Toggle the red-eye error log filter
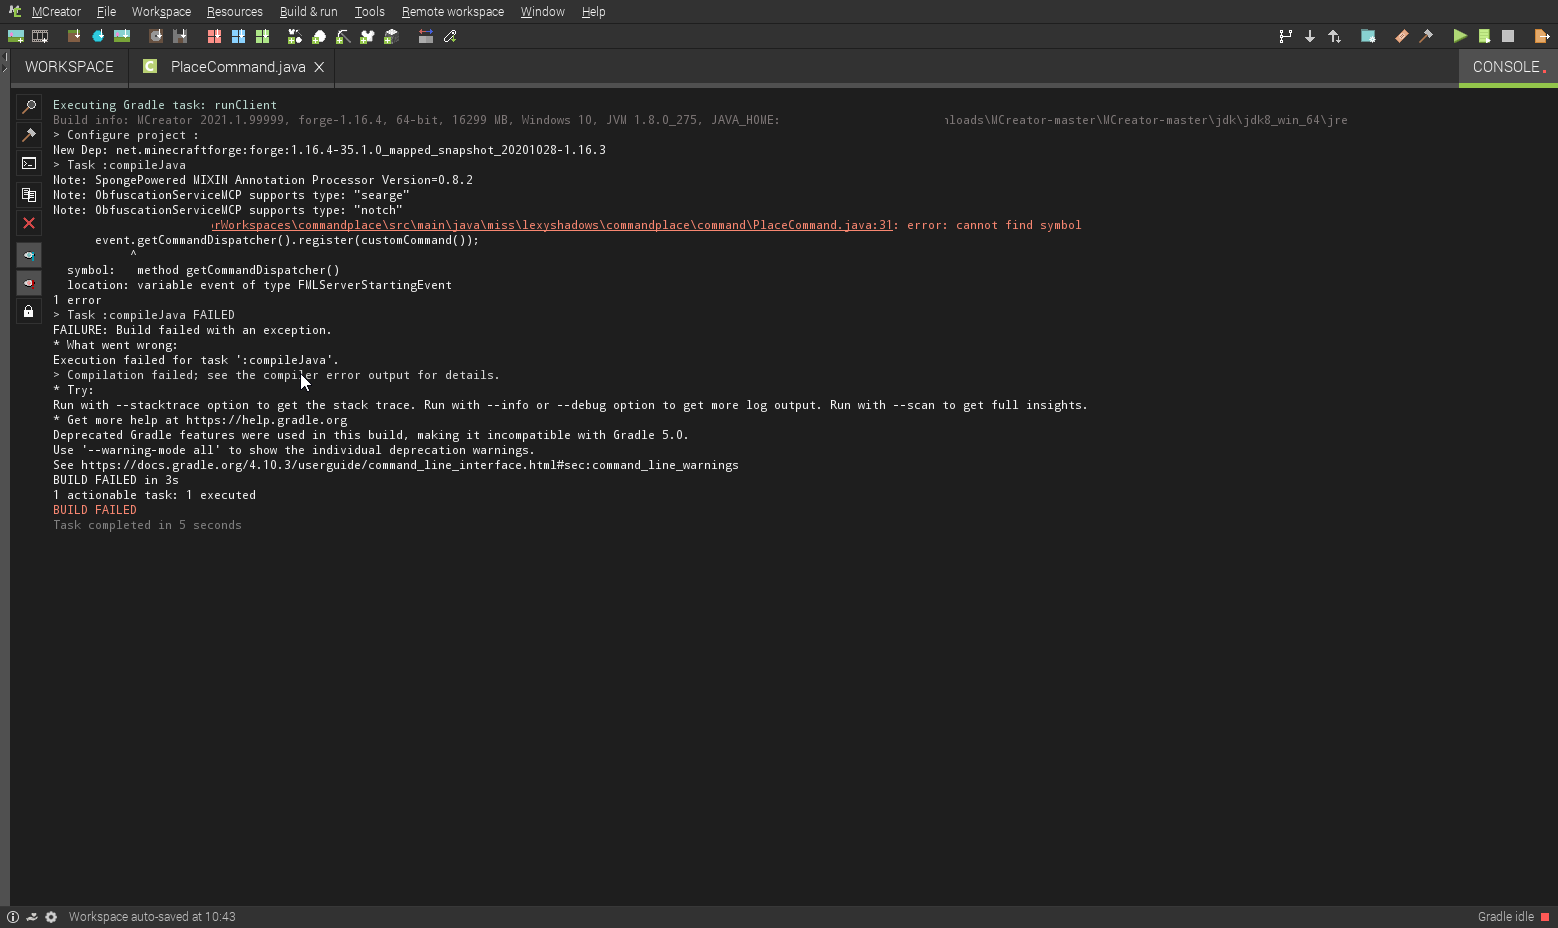Image resolution: width=1558 pixels, height=928 pixels. click(29, 283)
